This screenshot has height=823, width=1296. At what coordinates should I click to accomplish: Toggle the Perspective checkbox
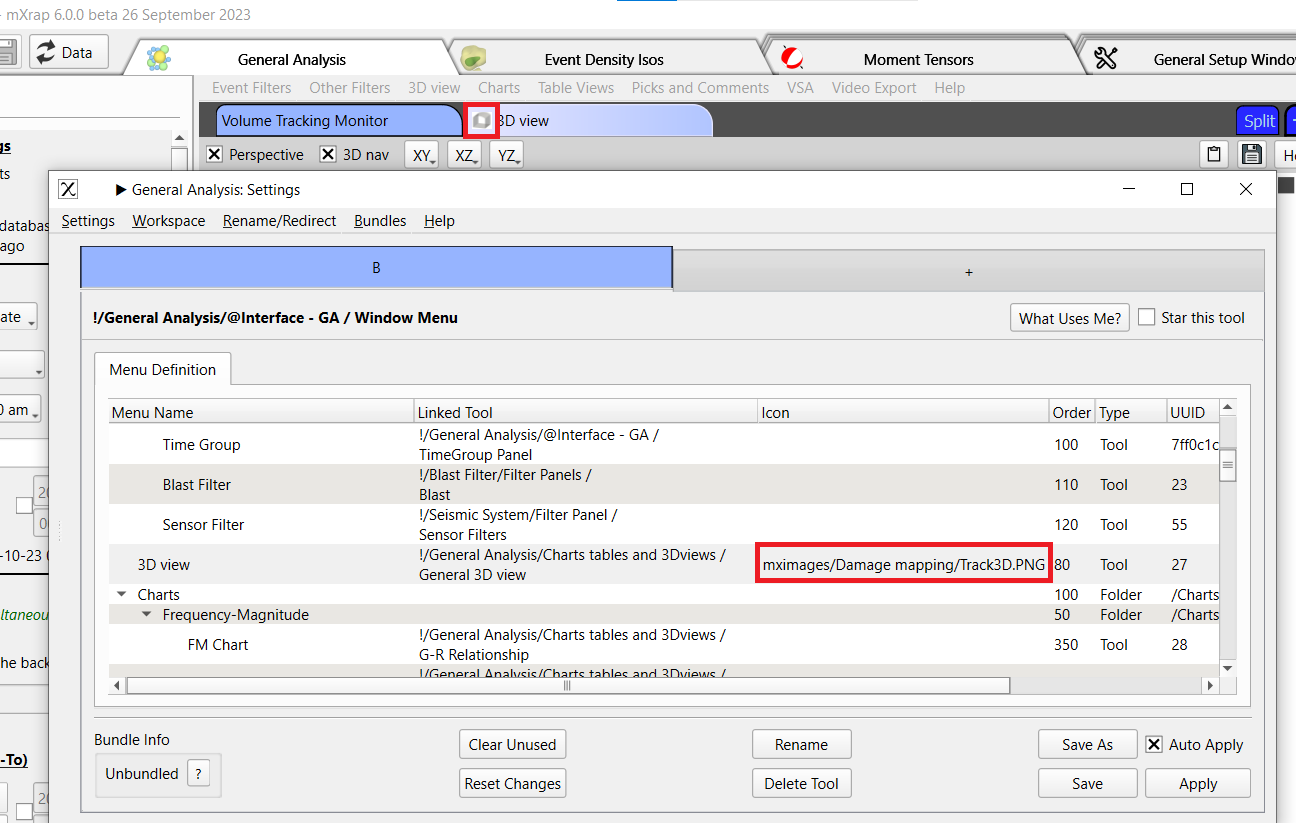pyautogui.click(x=214, y=155)
